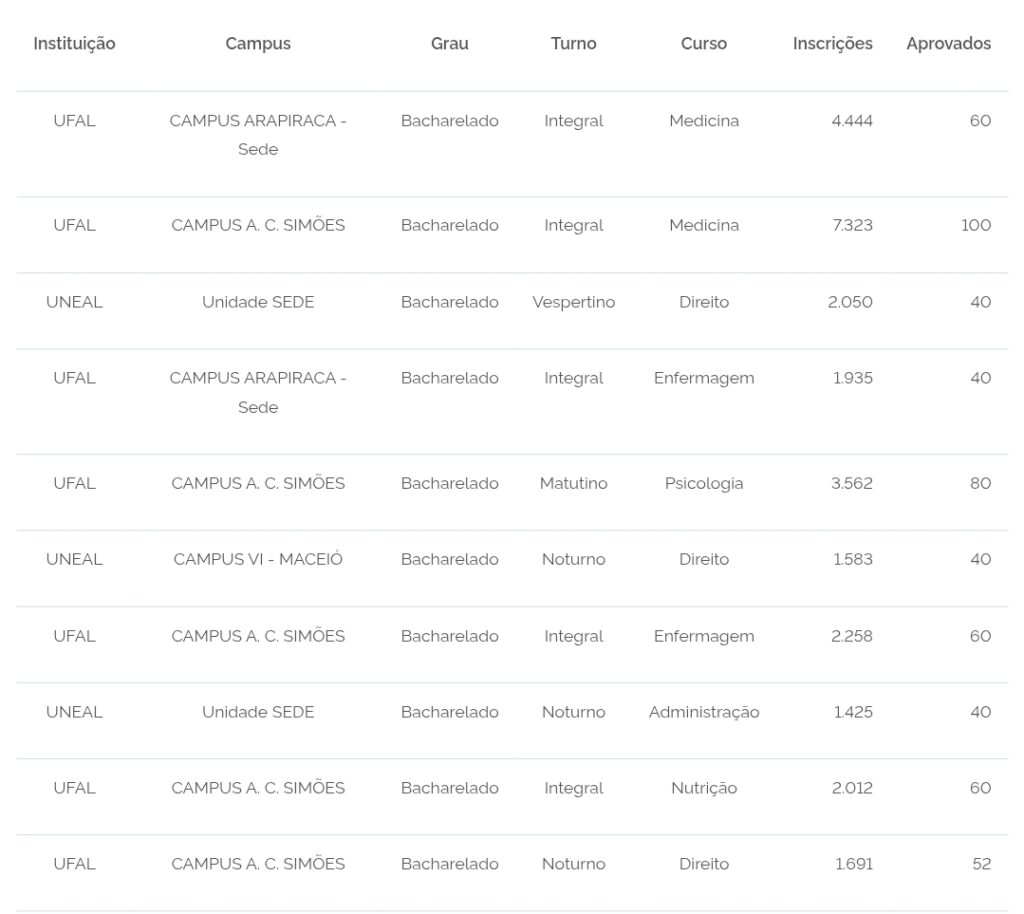Image resolution: width=1024 pixels, height=914 pixels.
Task: Click the 1.425 inscrições value
Action: [x=853, y=712]
